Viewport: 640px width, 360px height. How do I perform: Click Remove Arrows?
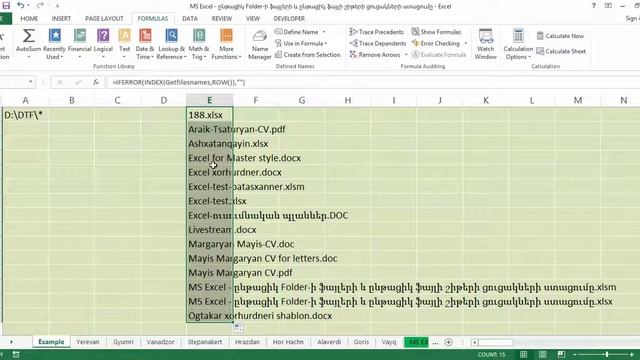[x=375, y=55]
